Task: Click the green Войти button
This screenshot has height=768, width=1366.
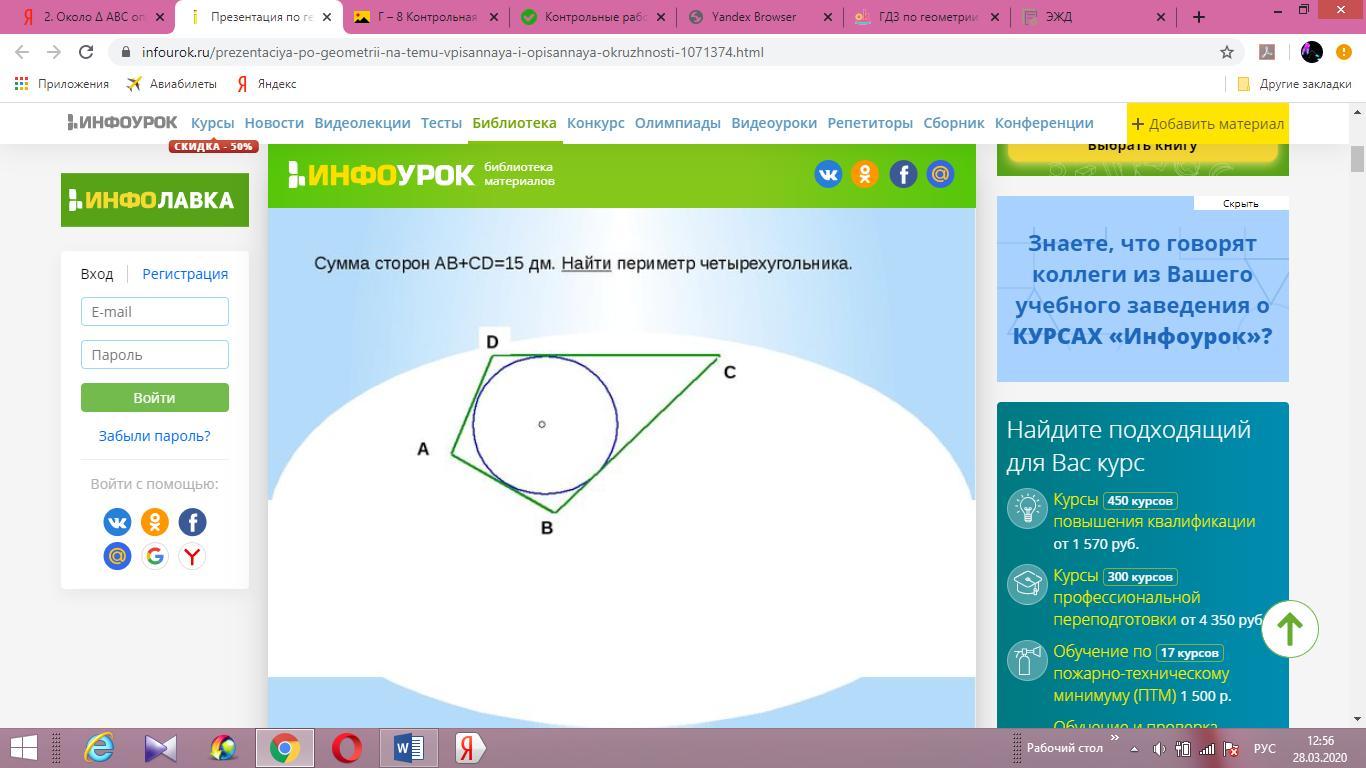Action: (155, 397)
